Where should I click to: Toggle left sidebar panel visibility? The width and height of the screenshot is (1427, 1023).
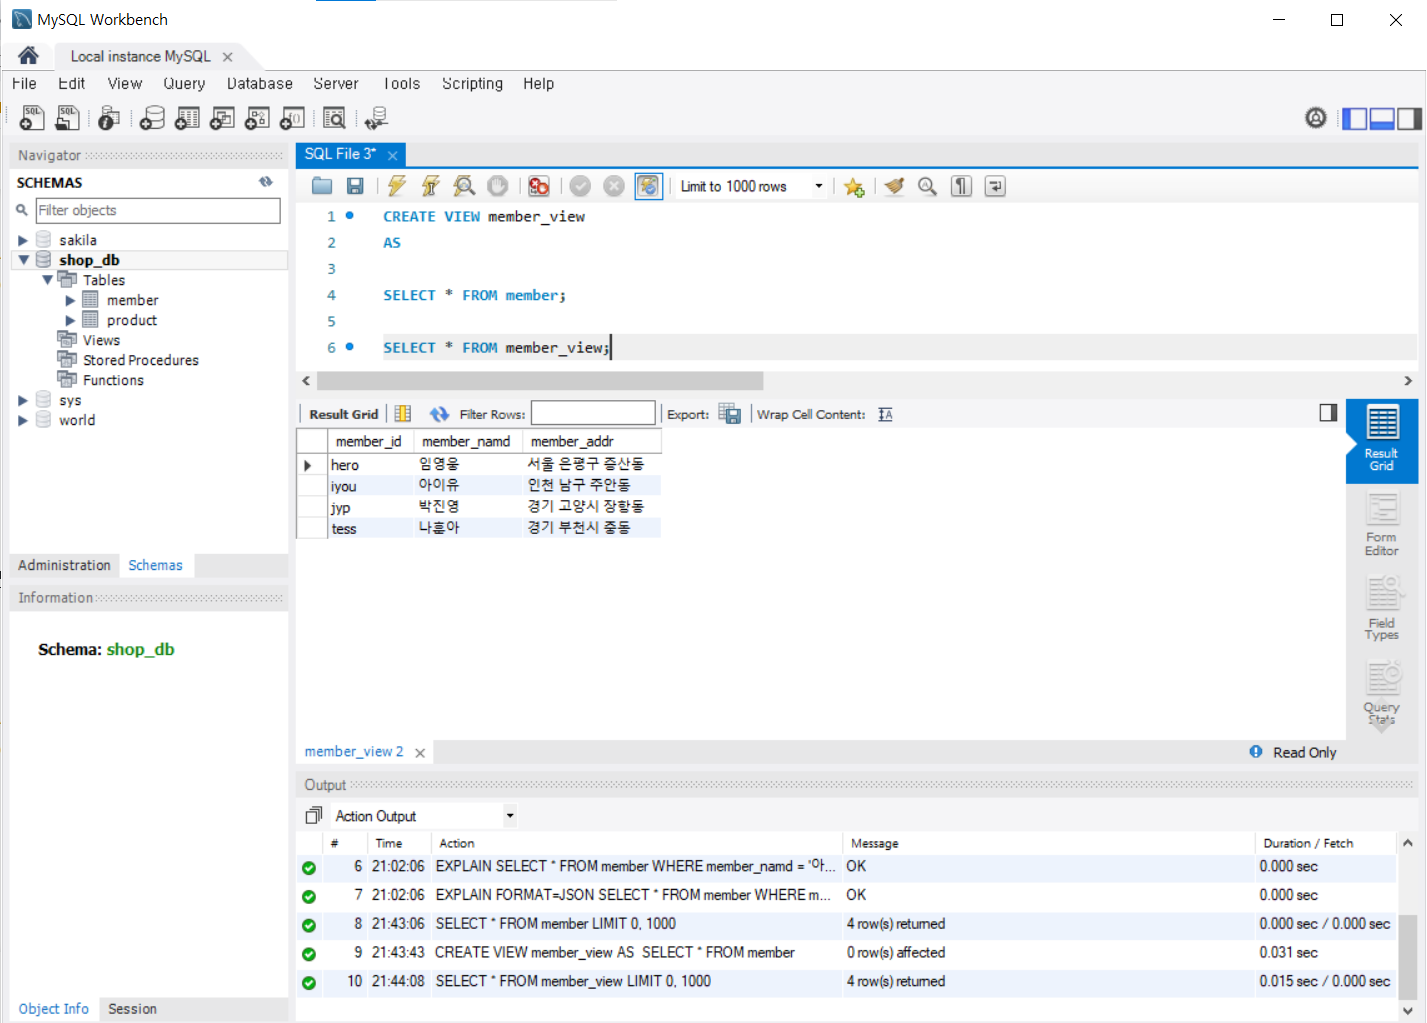tap(1354, 119)
